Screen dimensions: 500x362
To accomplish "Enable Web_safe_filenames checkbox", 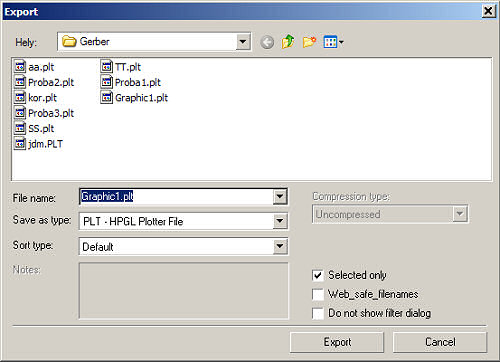I will [318, 294].
